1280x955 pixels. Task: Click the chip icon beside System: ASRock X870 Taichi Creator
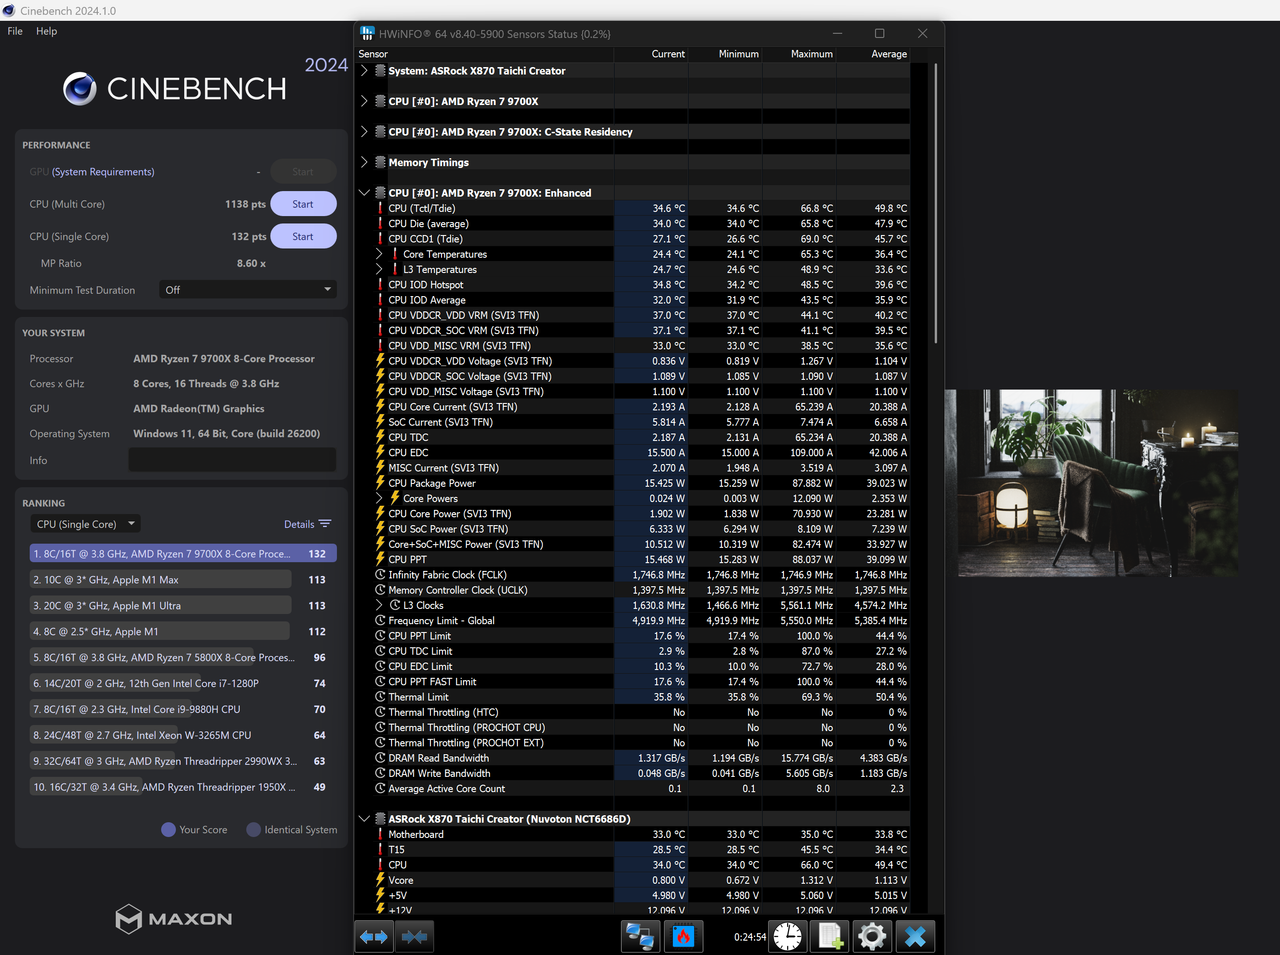coord(380,71)
